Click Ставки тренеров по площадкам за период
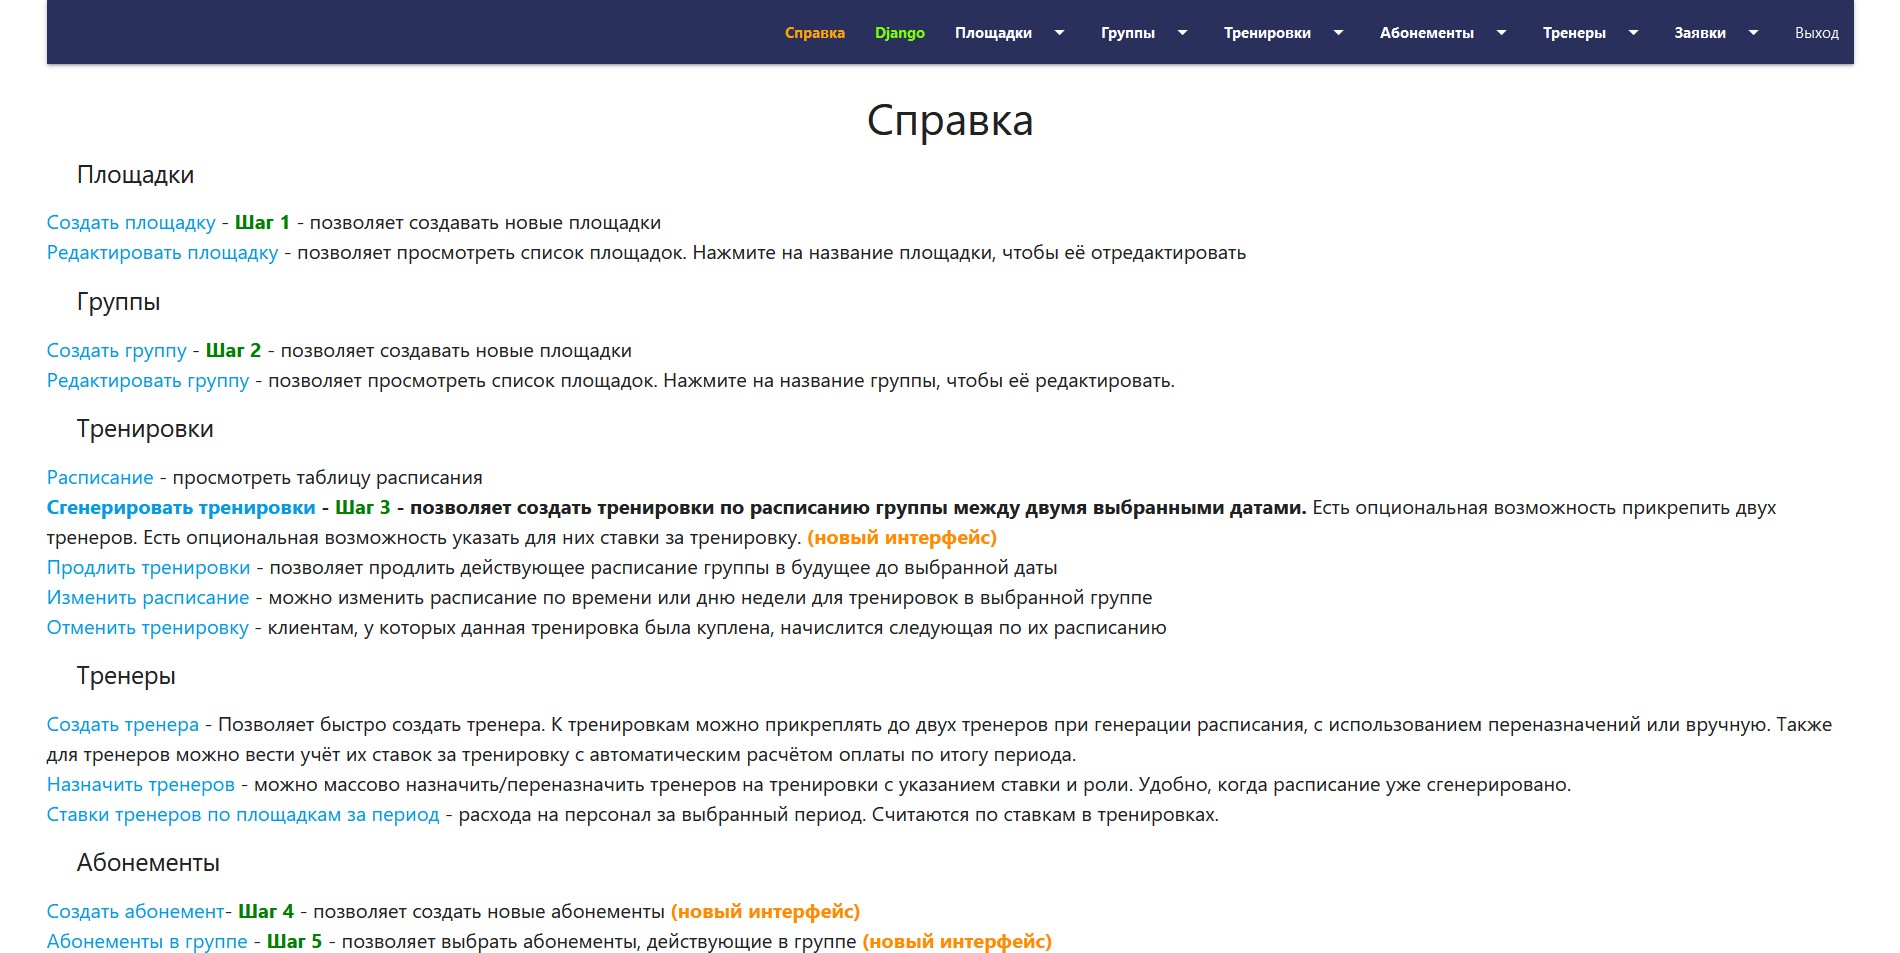Screen dimensions: 1900x953 (x=243, y=815)
